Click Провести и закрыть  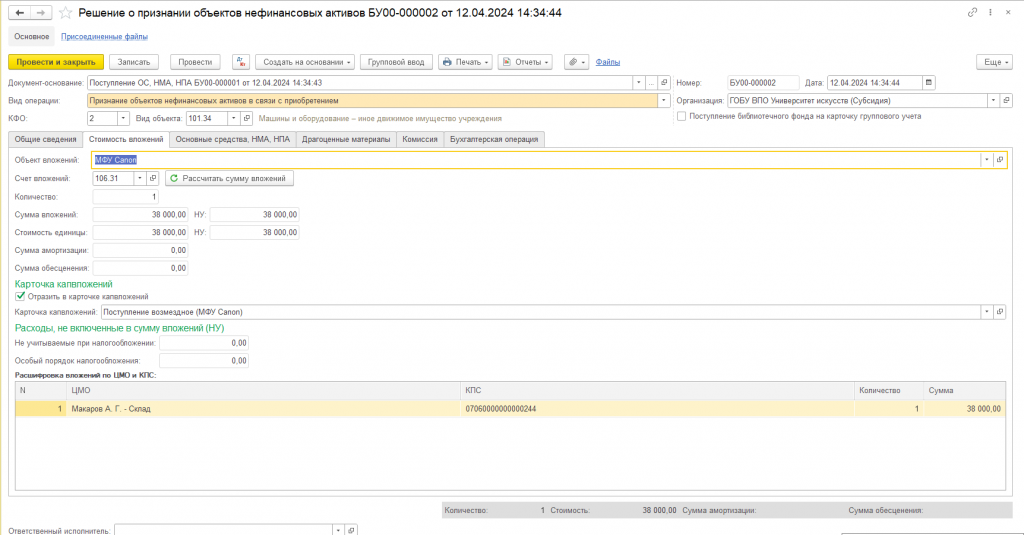click(56, 62)
